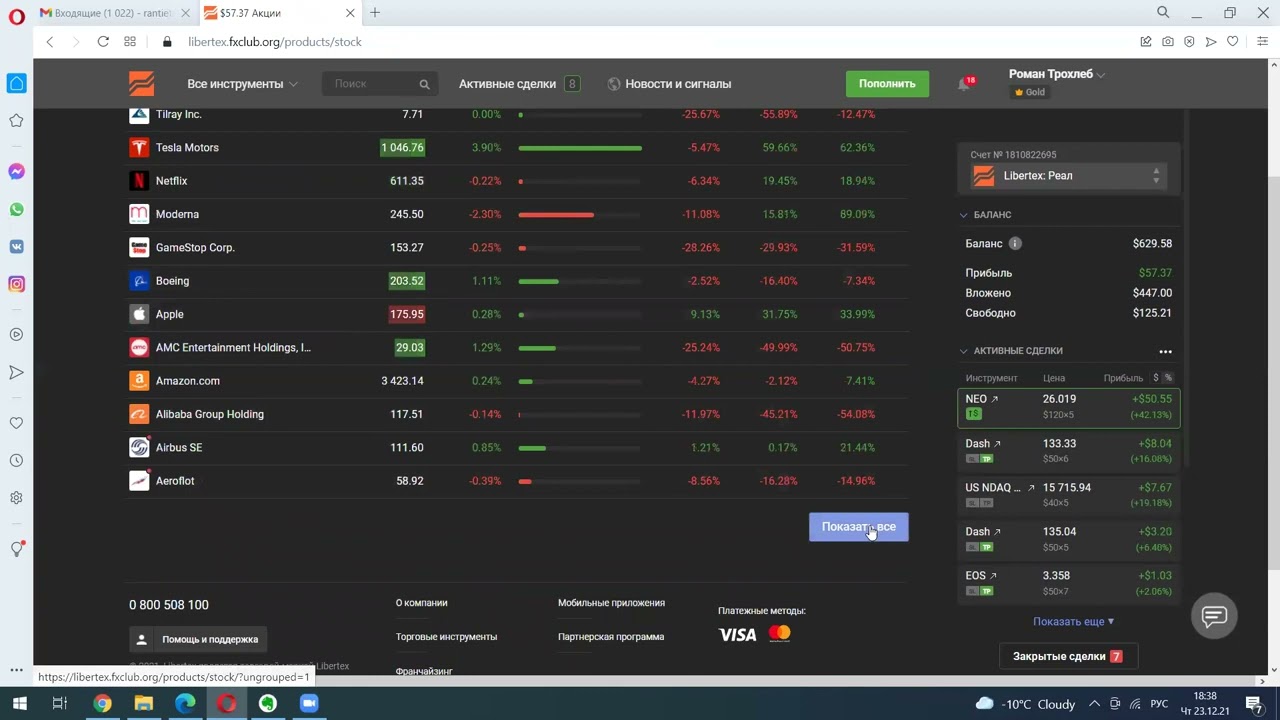Open Zoom from Windows taskbar
Image resolution: width=1280 pixels, height=720 pixels.
tap(309, 704)
